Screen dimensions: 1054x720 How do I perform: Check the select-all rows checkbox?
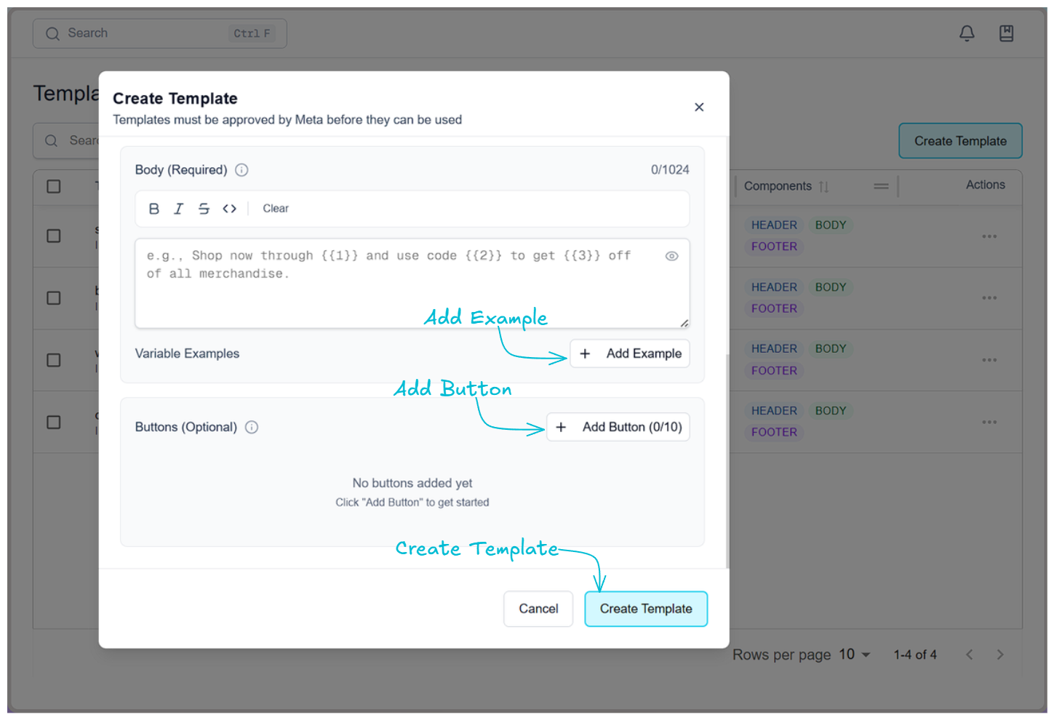(54, 186)
